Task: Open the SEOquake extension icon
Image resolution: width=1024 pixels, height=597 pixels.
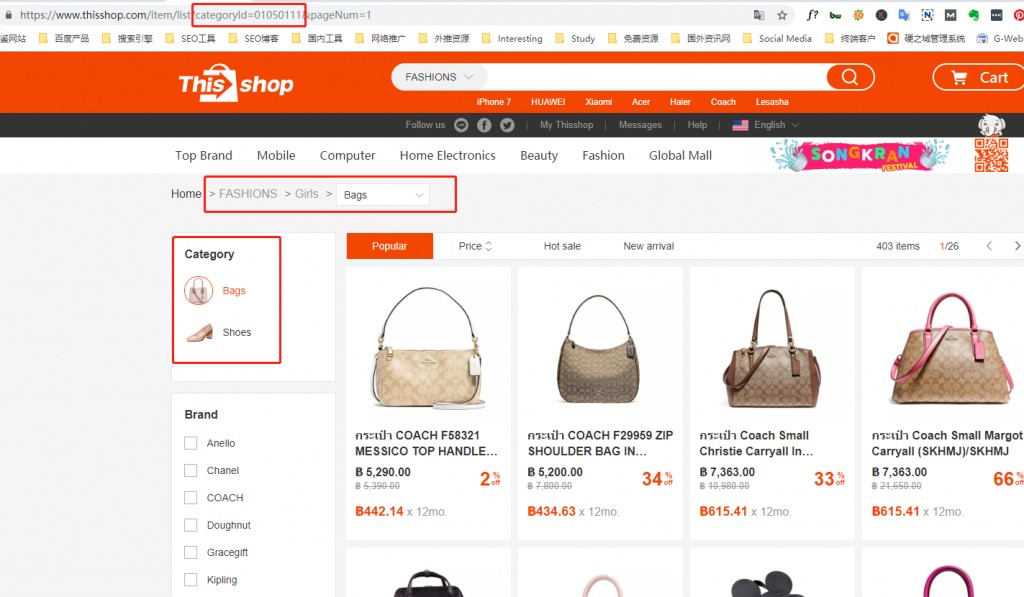Action: coord(858,15)
